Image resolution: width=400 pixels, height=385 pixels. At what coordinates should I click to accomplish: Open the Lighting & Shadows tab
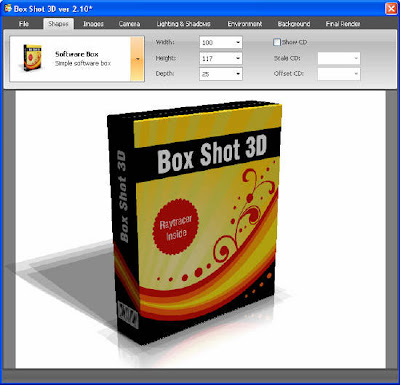point(183,24)
